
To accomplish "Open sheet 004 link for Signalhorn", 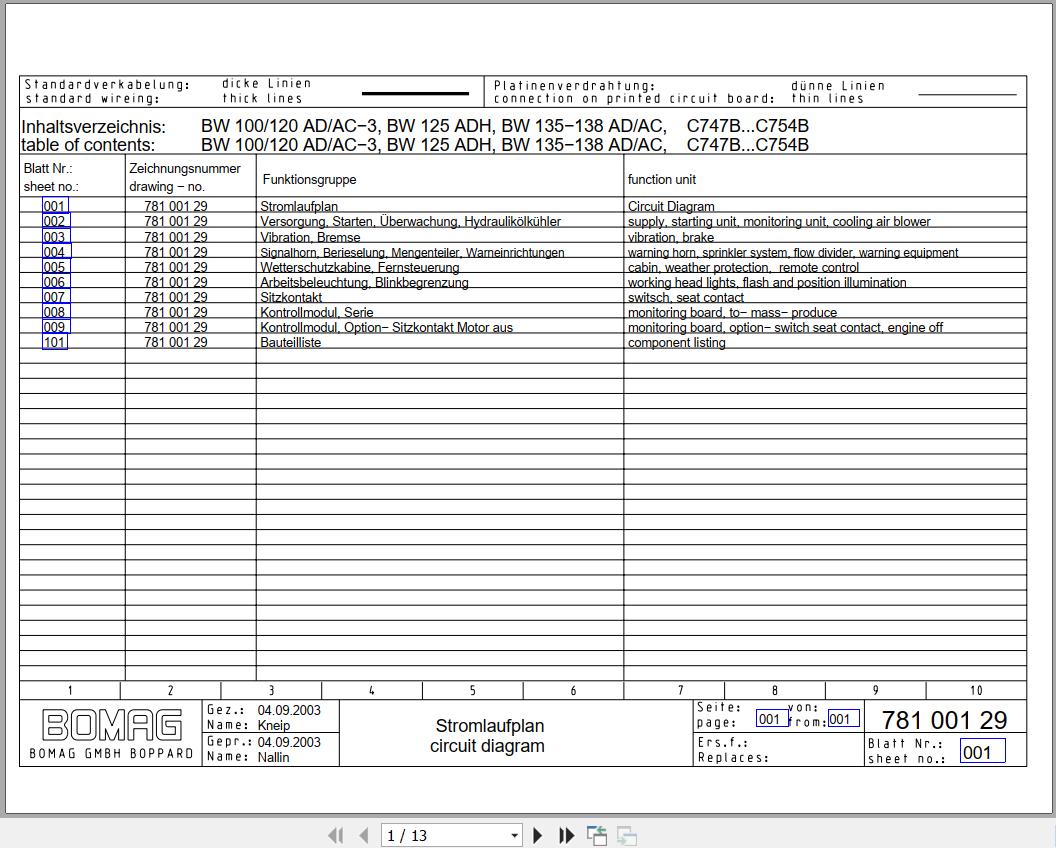I will [x=55, y=252].
